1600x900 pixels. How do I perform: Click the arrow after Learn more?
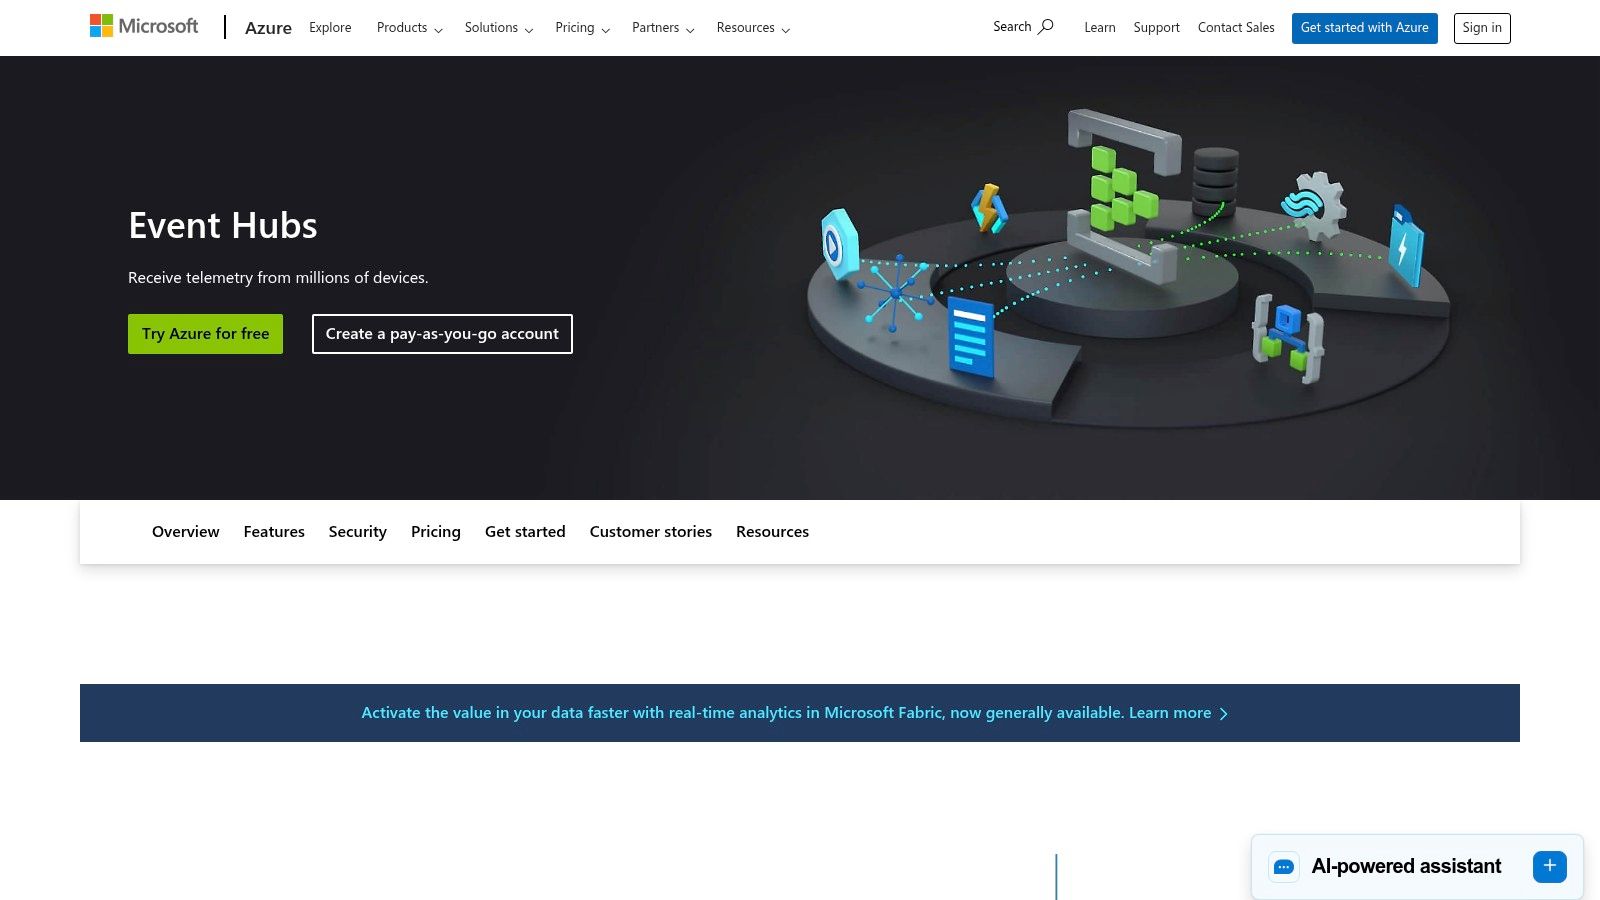pyautogui.click(x=1222, y=713)
